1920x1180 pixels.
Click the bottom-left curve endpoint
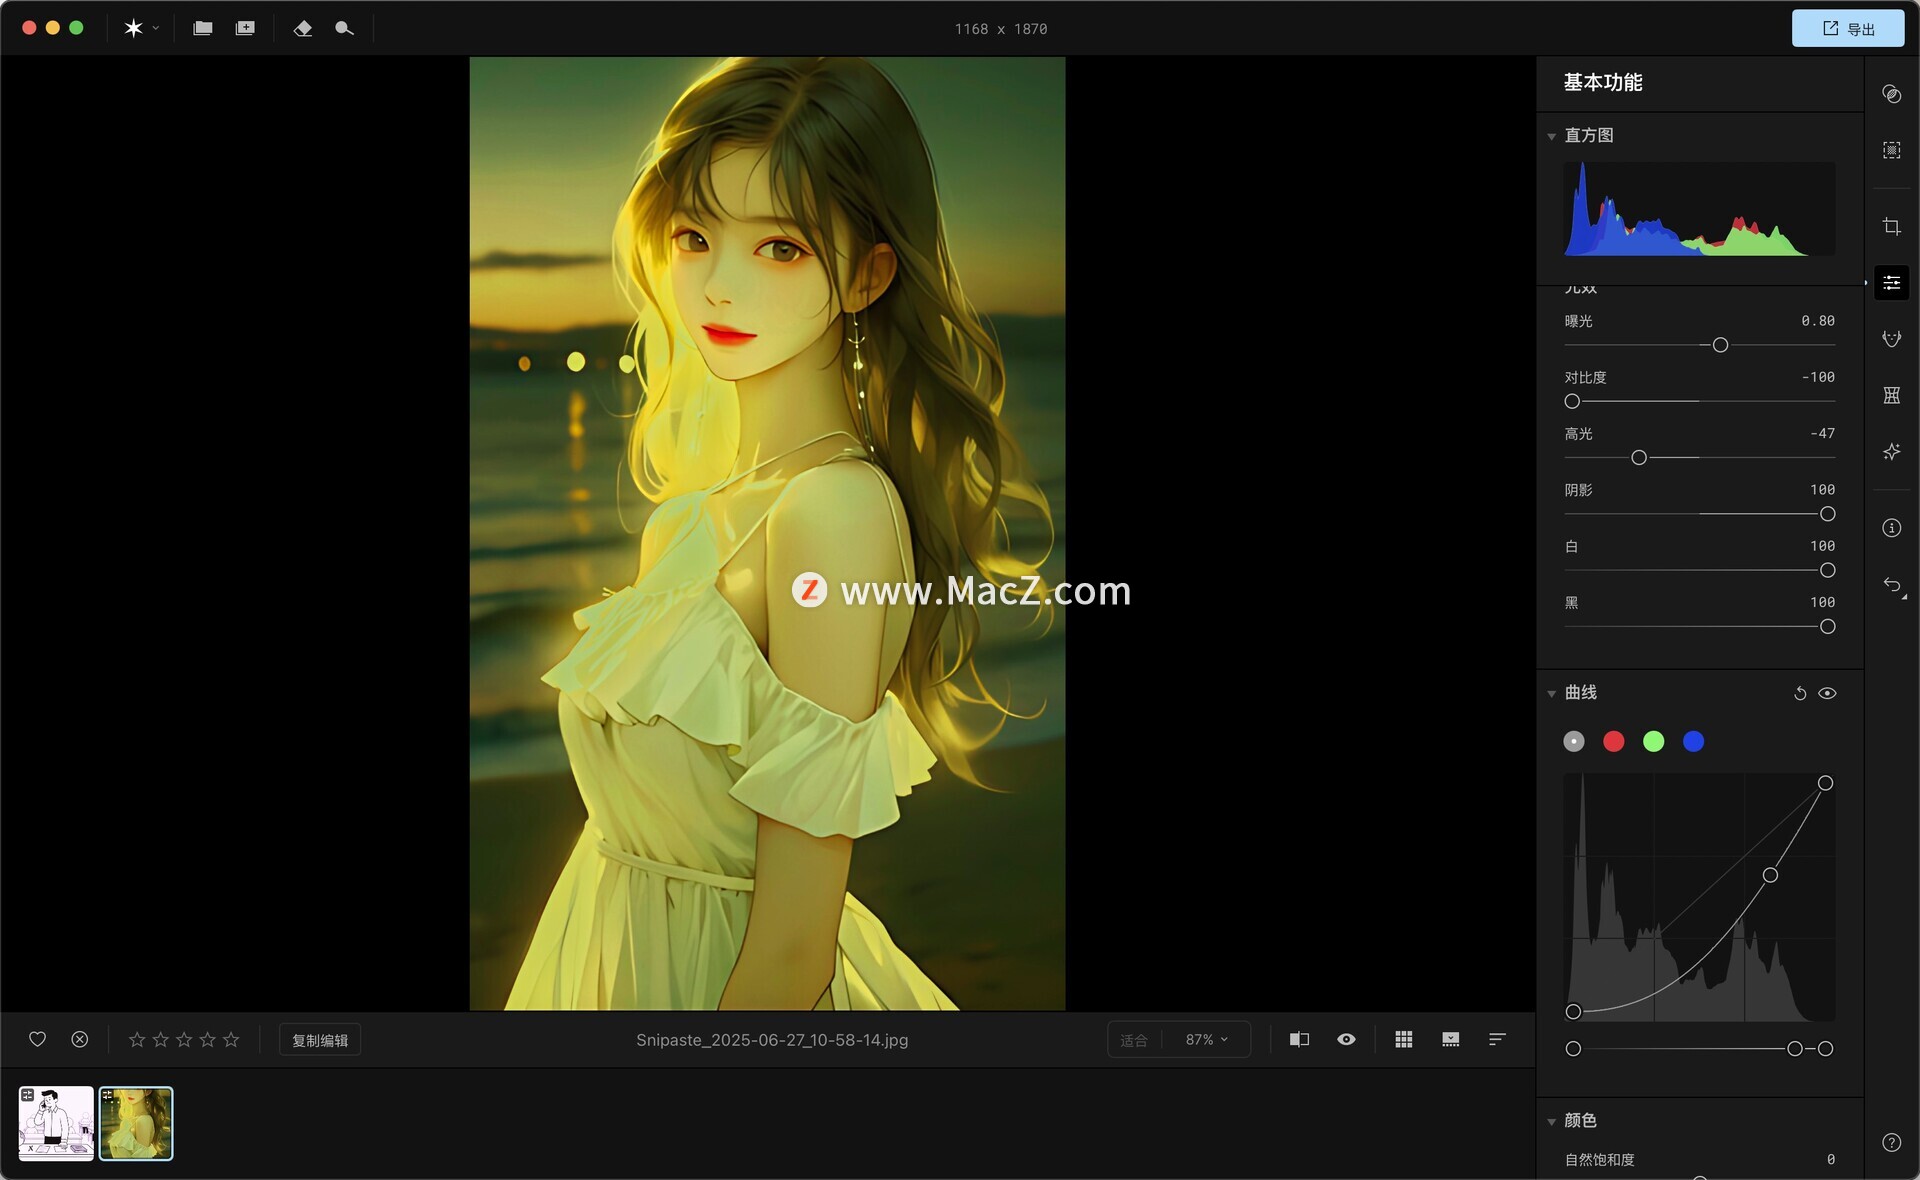pyautogui.click(x=1573, y=1012)
